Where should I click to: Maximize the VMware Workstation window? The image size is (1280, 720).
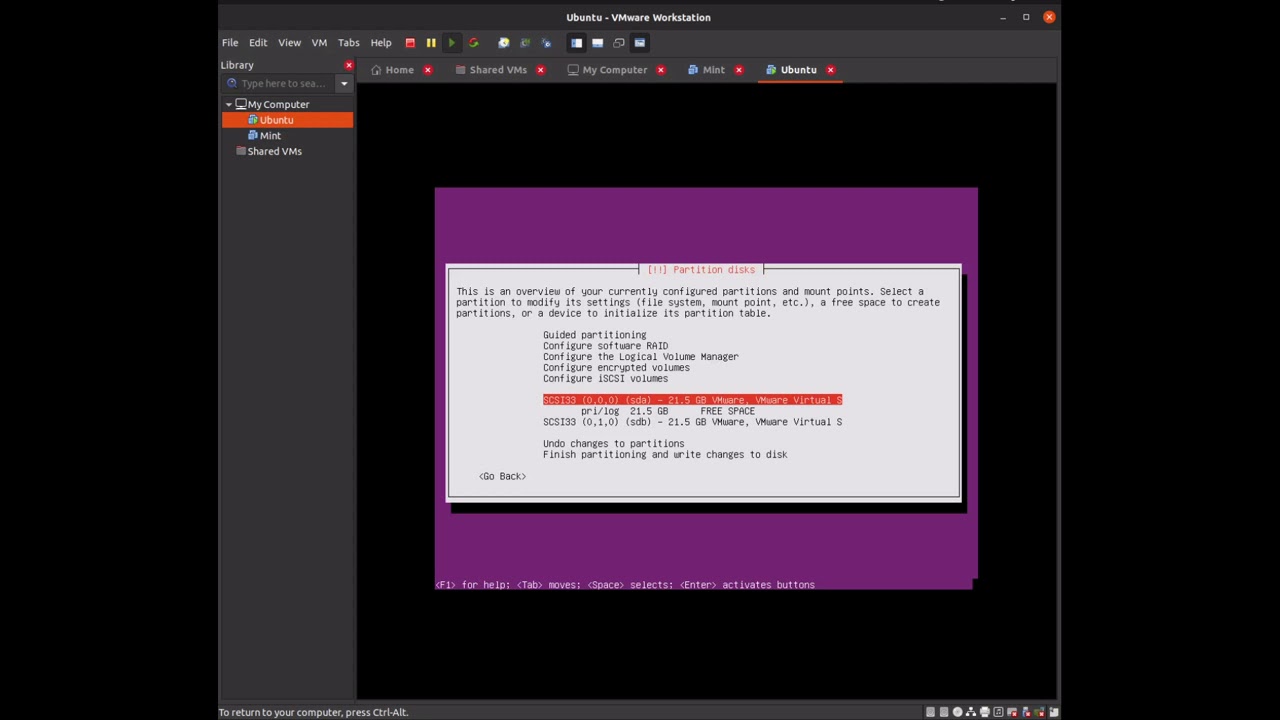pyautogui.click(x=1026, y=17)
